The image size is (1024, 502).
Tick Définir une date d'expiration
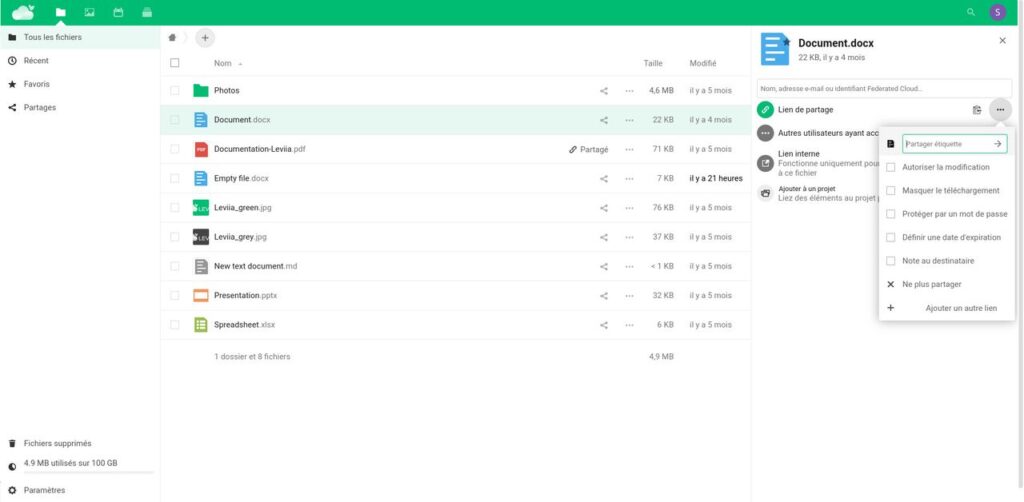tap(890, 238)
